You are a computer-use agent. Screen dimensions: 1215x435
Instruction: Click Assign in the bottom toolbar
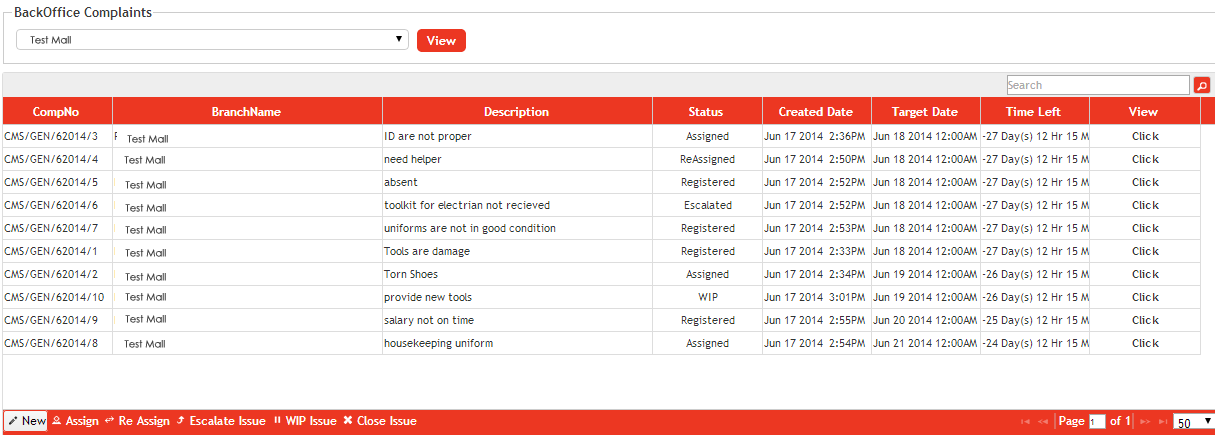(x=75, y=421)
